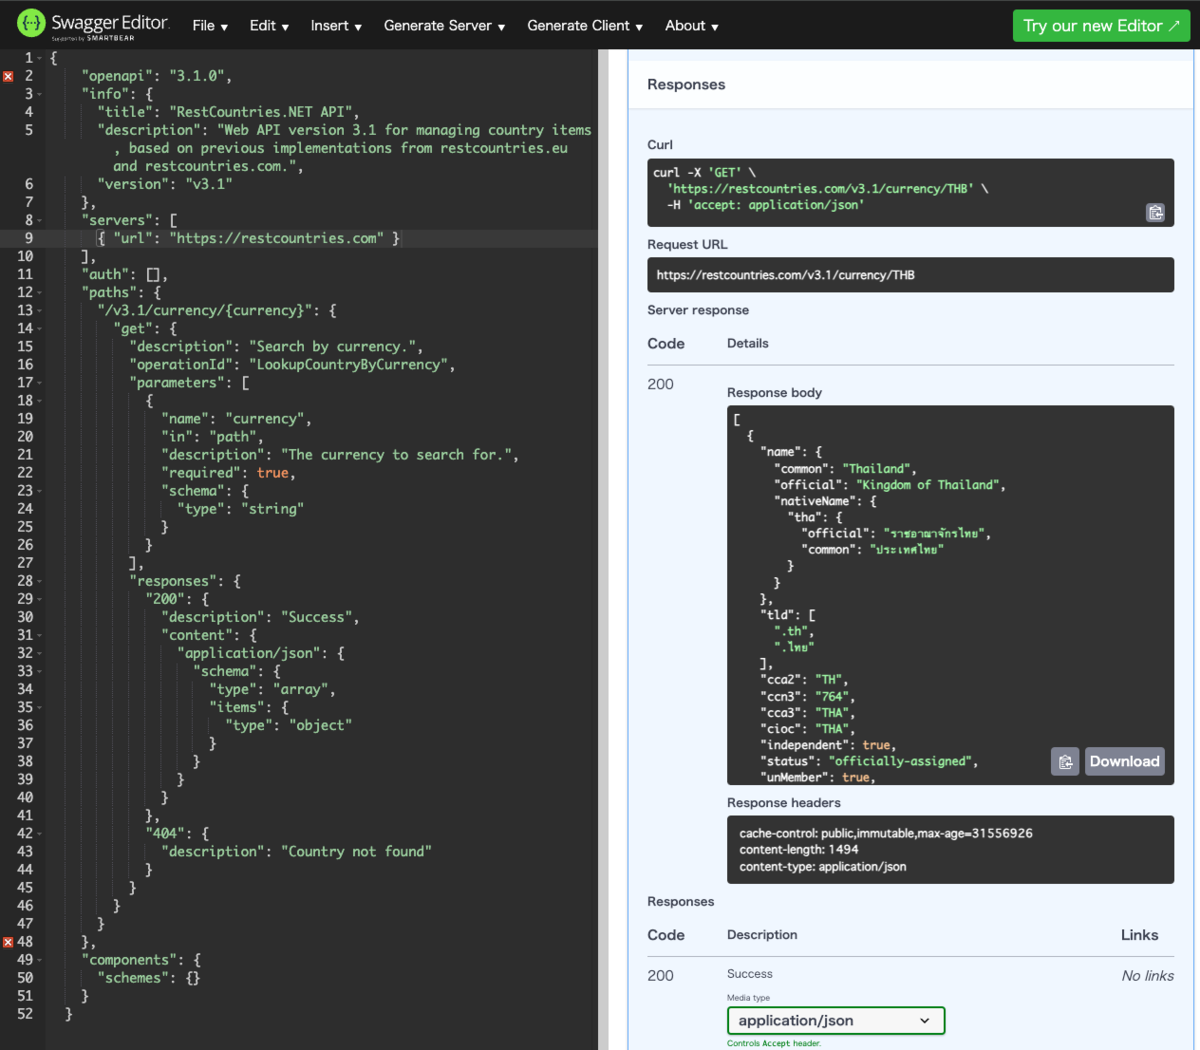Open the application/json media type dropdown

point(835,1020)
